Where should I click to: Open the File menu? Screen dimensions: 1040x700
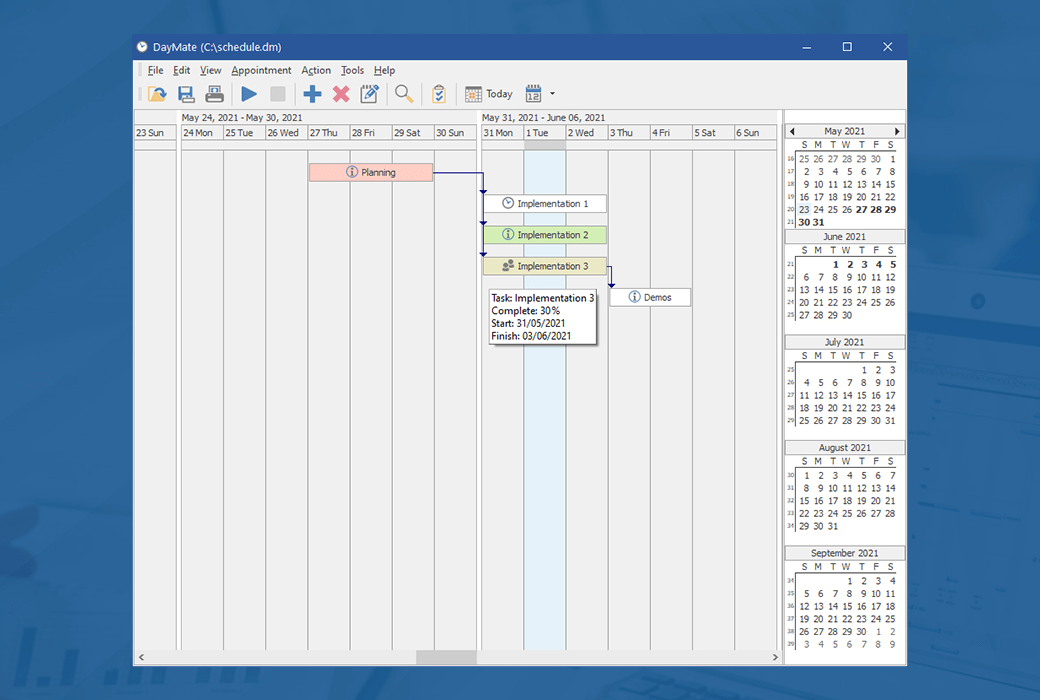(x=155, y=70)
